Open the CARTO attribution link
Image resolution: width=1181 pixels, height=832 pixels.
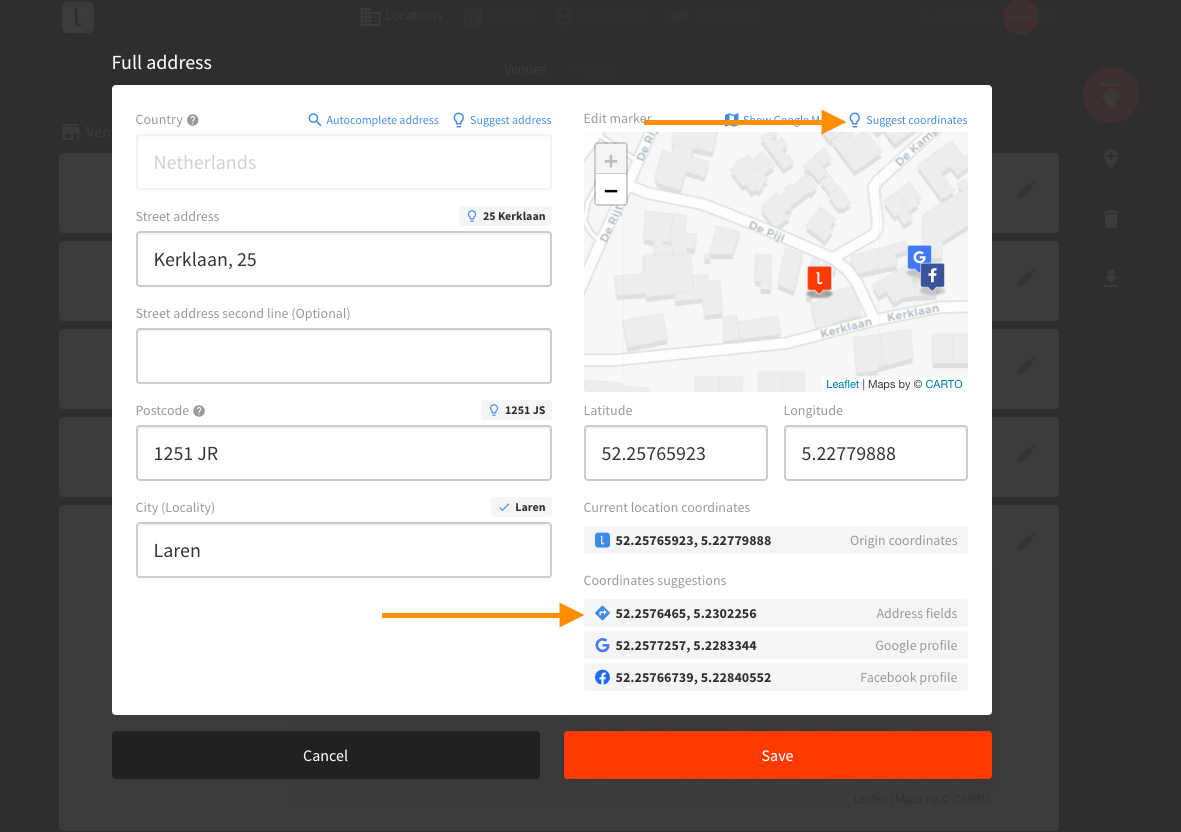coord(944,384)
